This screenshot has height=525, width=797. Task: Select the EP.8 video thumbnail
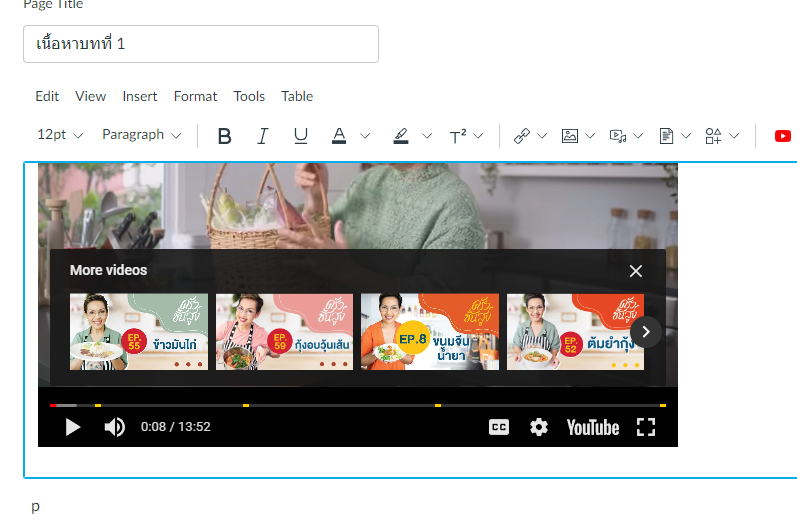429,331
